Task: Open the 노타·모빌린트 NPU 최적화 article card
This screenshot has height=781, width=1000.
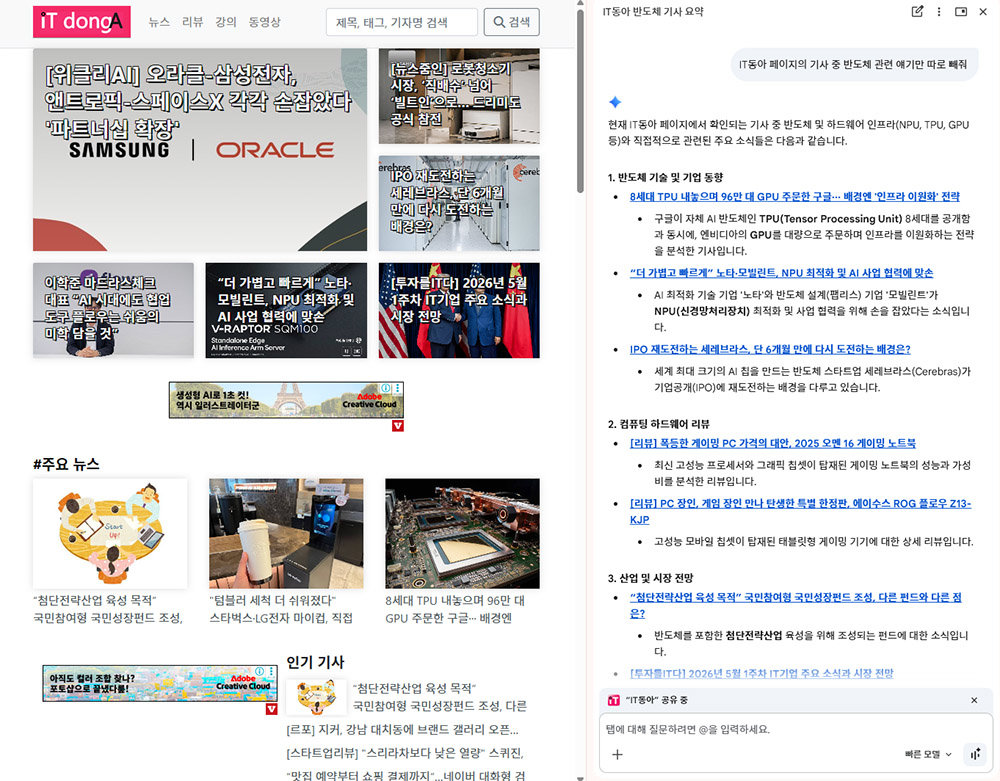Action: 286,310
